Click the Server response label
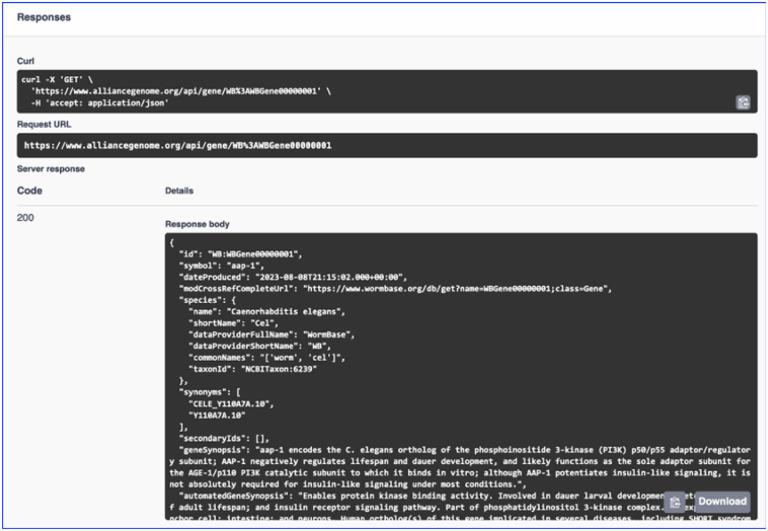 pos(51,168)
